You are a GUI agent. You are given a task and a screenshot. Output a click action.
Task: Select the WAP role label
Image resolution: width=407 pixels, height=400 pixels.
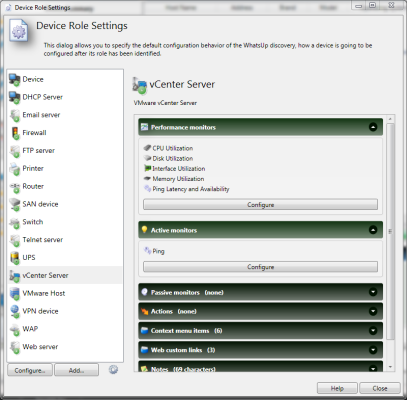(x=30, y=329)
